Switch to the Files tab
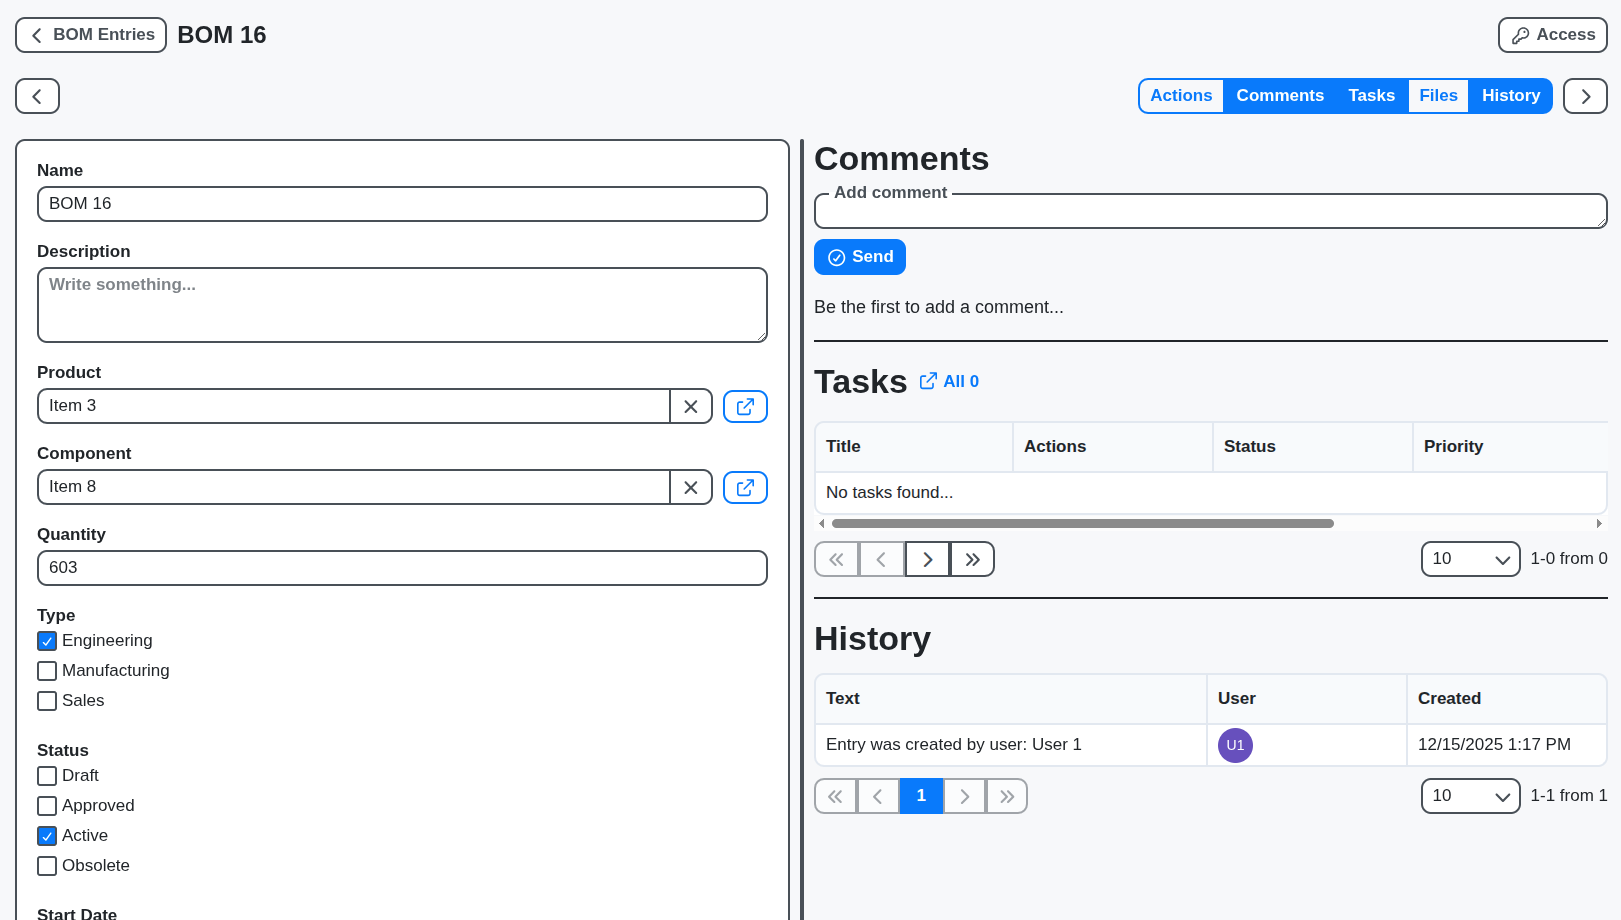 pos(1438,95)
